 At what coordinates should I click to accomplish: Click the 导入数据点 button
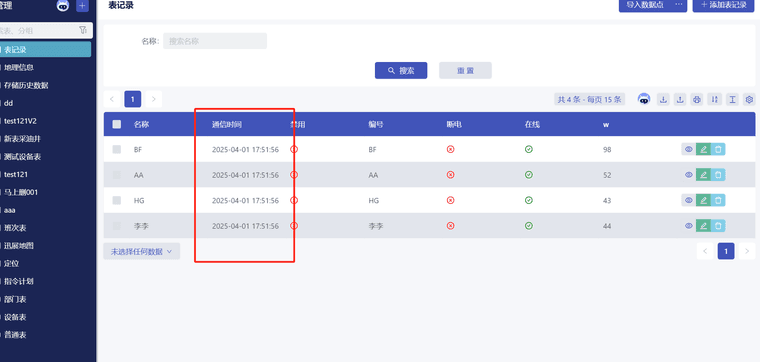645,4
